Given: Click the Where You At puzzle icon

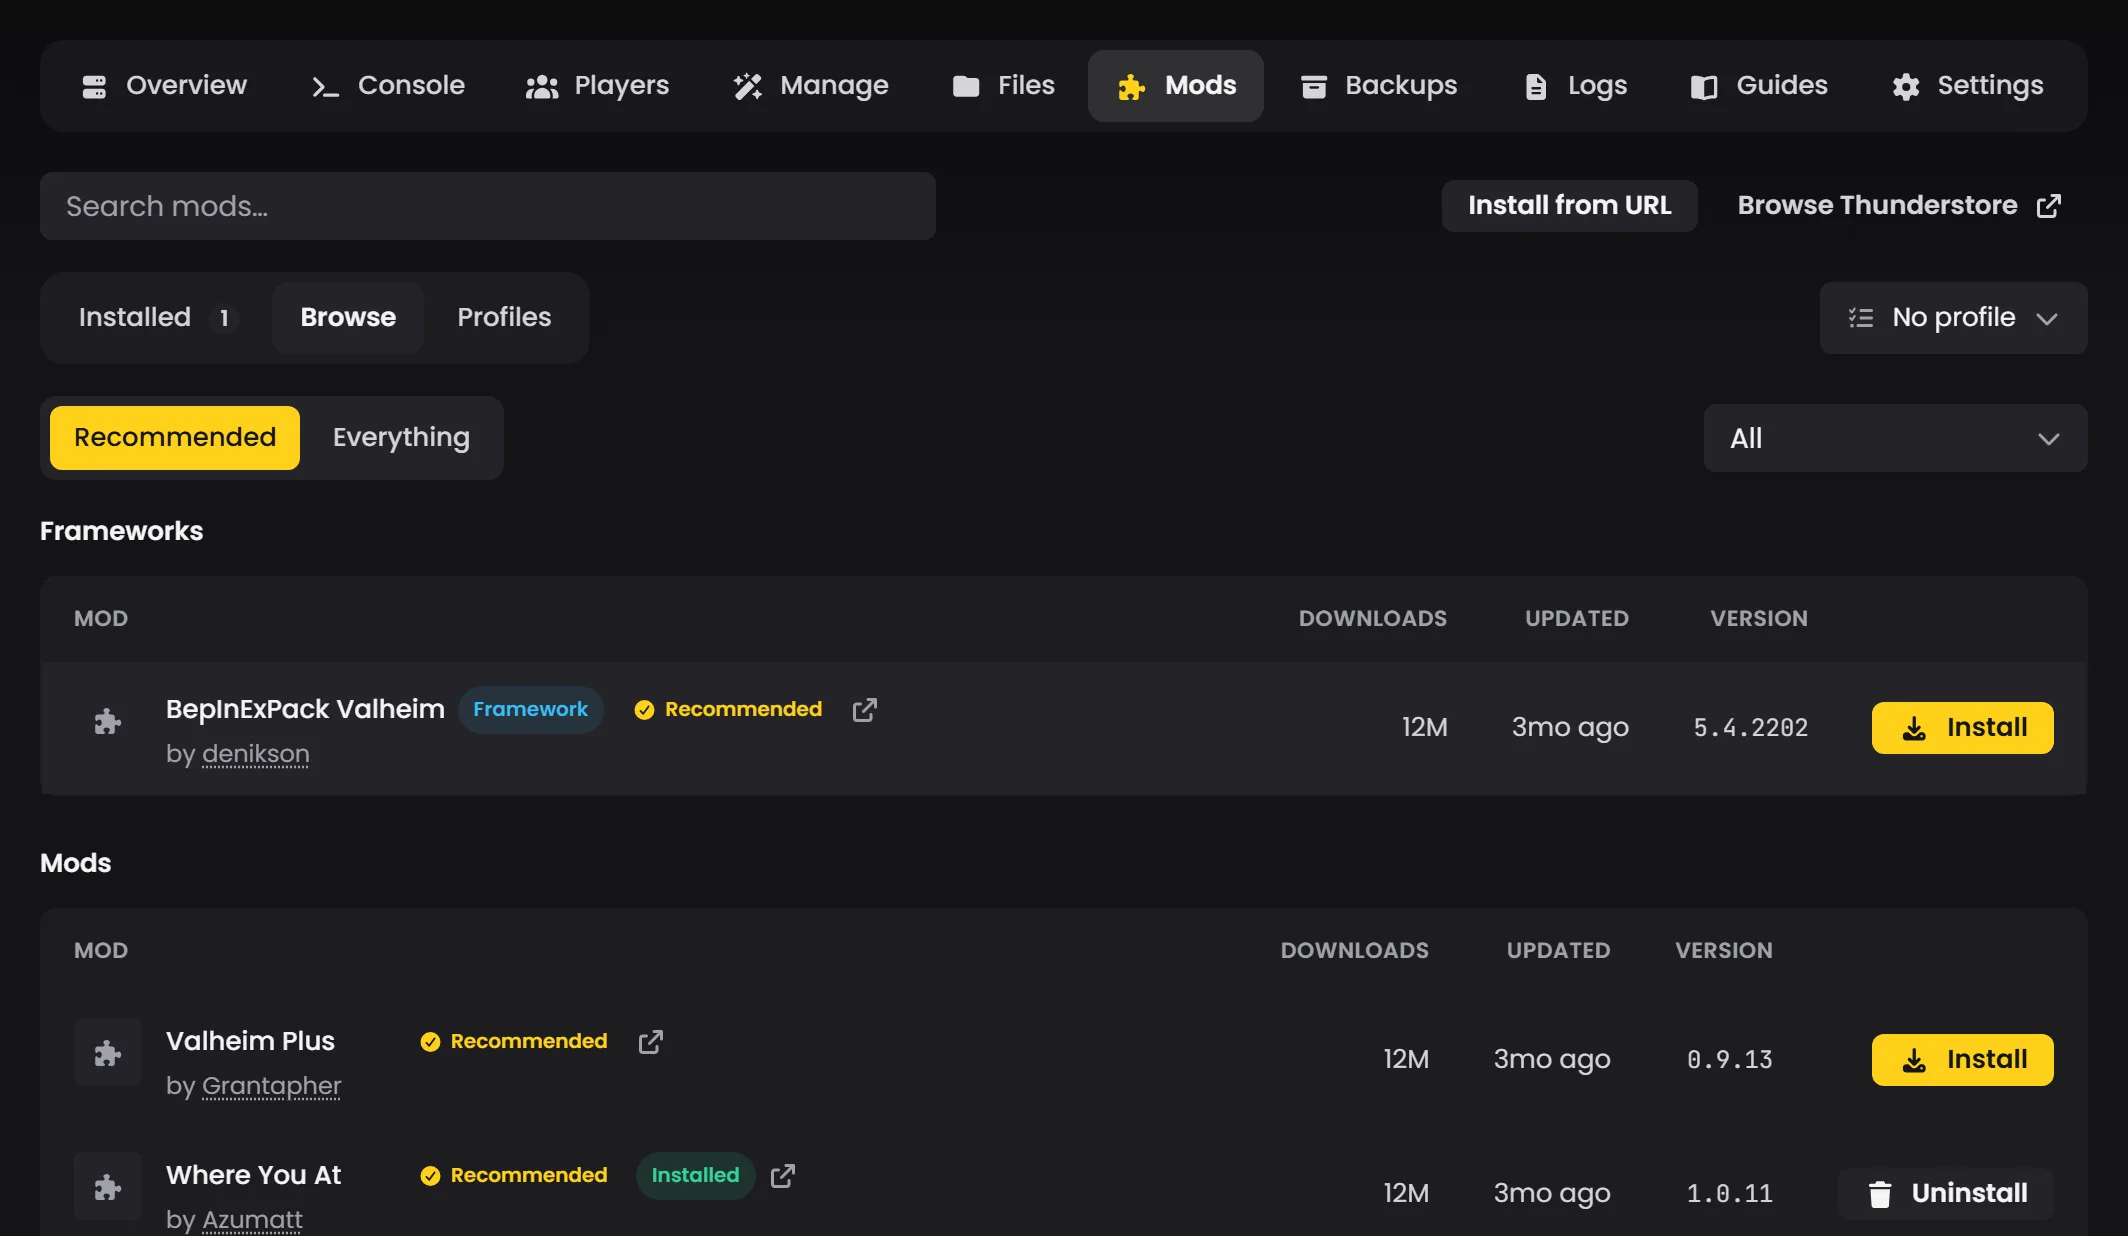Looking at the screenshot, I should pyautogui.click(x=108, y=1187).
